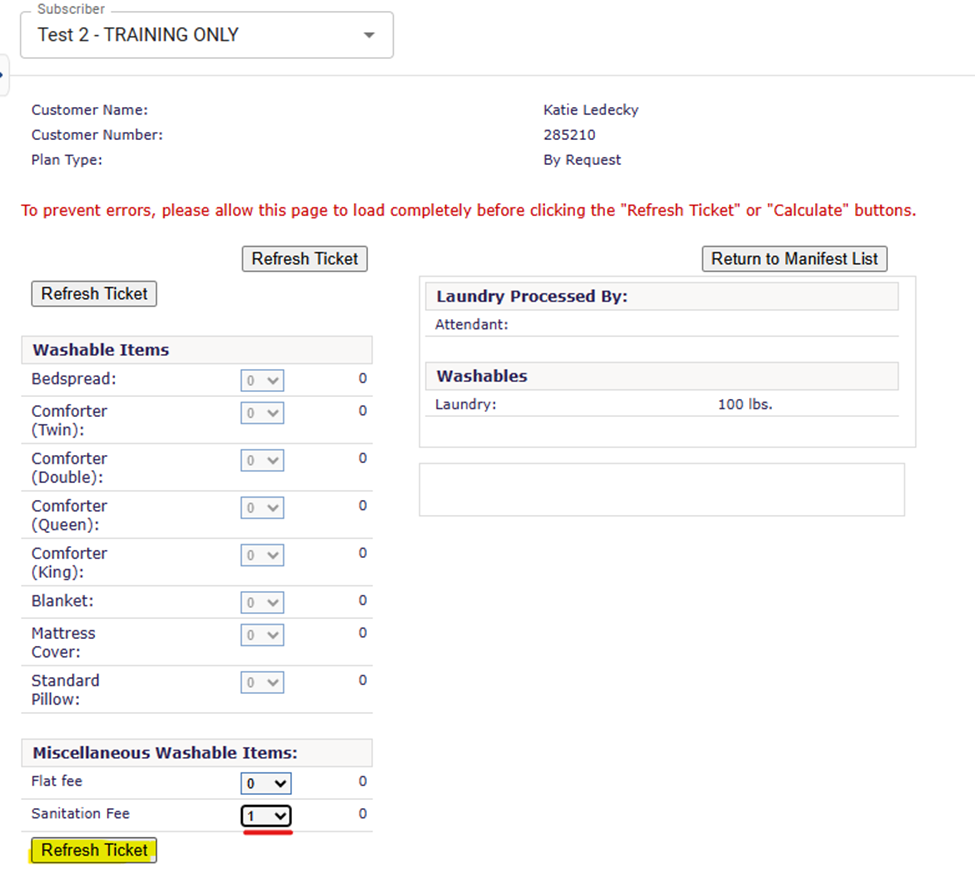Viewport: 975px width, 877px height.
Task: Open the Comforter (Queen) quantity dropdown
Action: [x=262, y=507]
